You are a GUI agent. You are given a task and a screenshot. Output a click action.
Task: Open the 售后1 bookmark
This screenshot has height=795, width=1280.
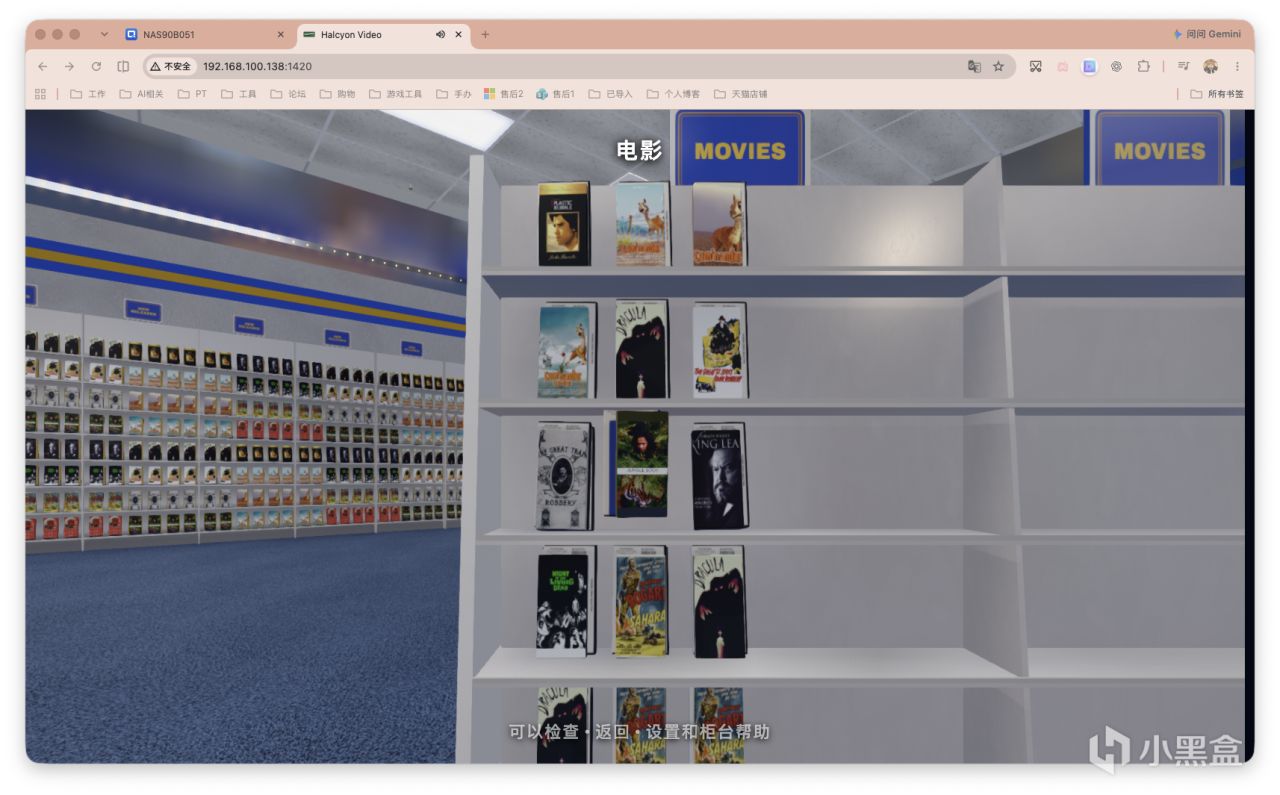pos(556,94)
